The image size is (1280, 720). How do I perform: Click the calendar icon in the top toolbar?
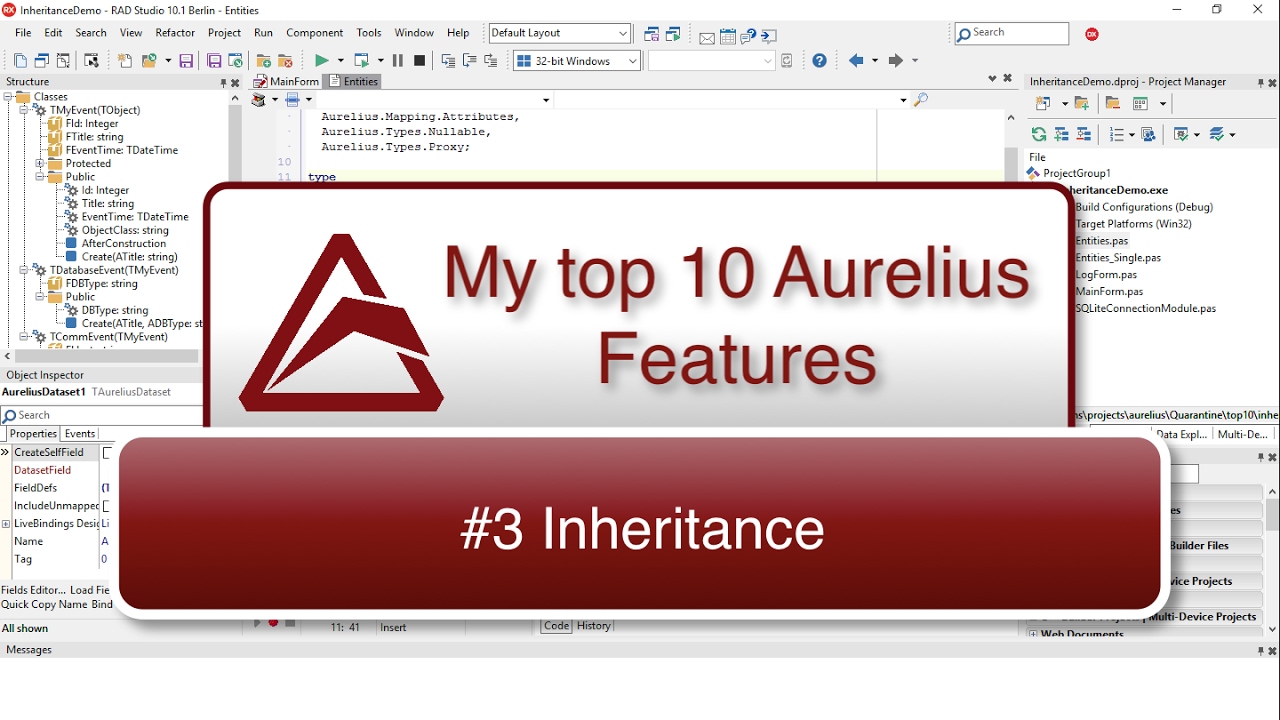pyautogui.click(x=728, y=38)
